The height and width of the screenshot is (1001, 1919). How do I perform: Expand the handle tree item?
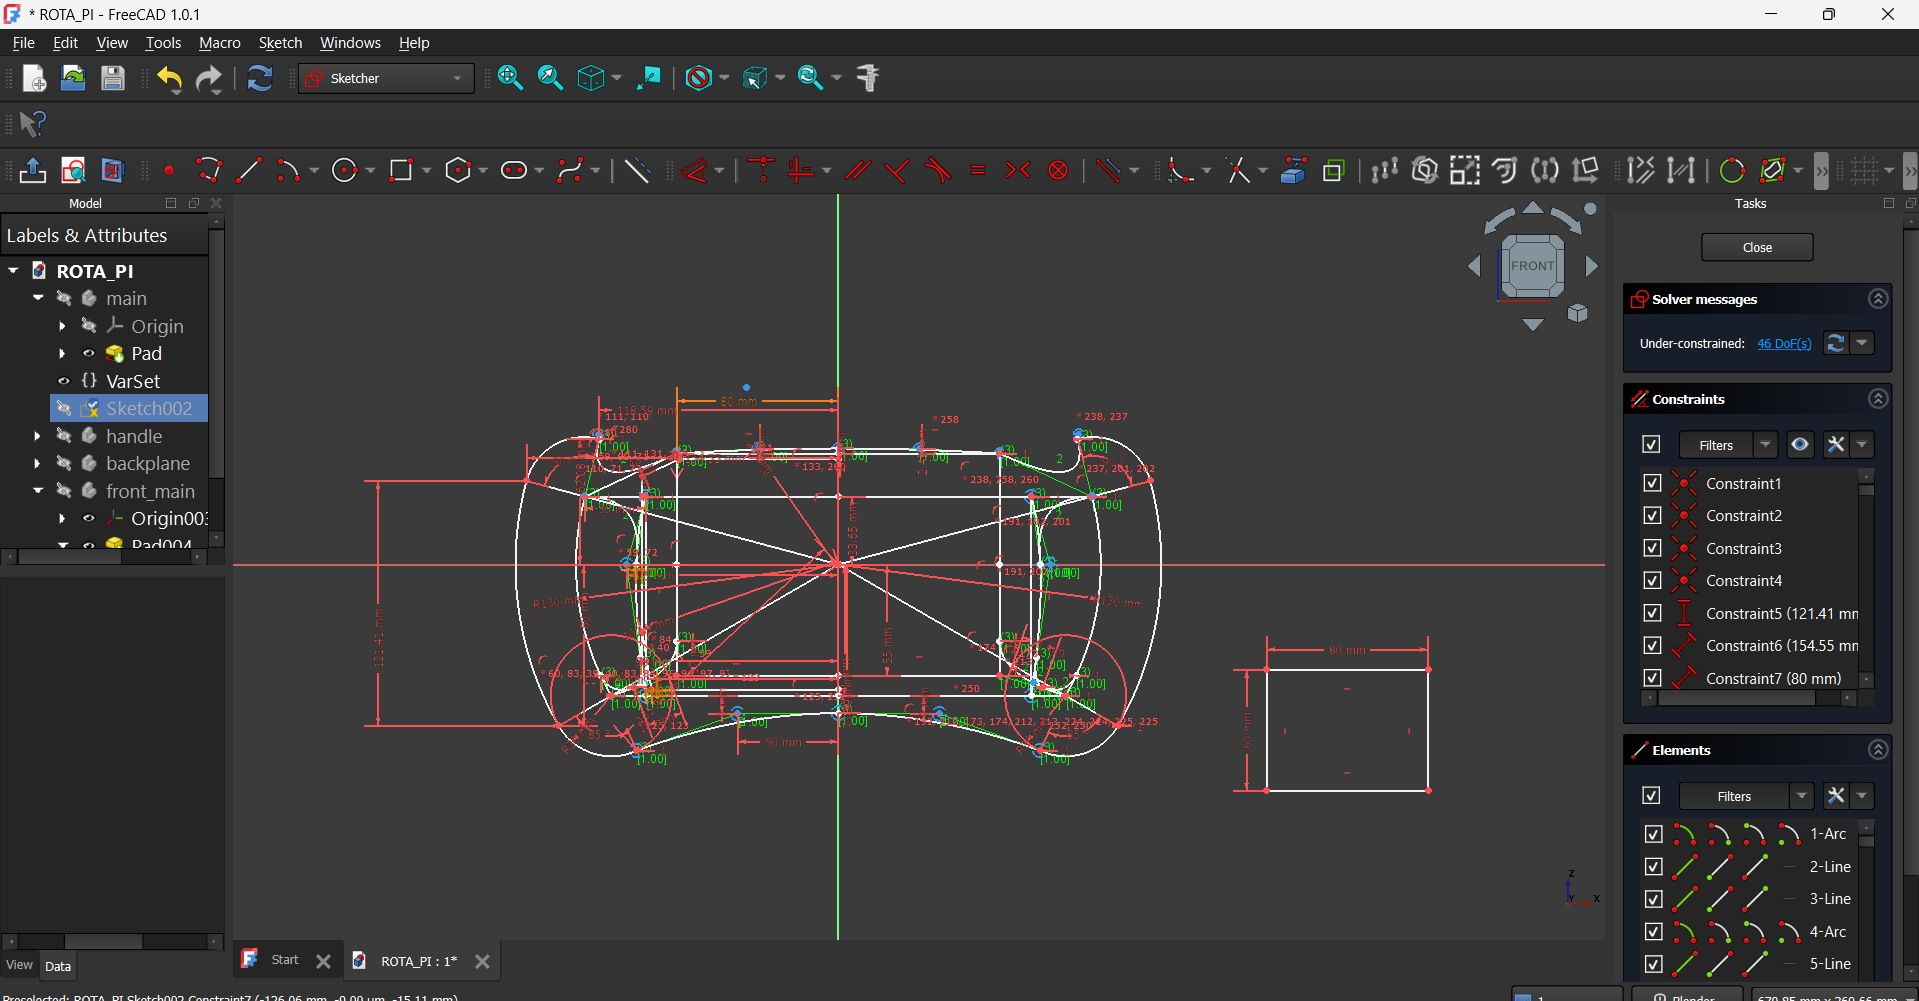point(37,436)
